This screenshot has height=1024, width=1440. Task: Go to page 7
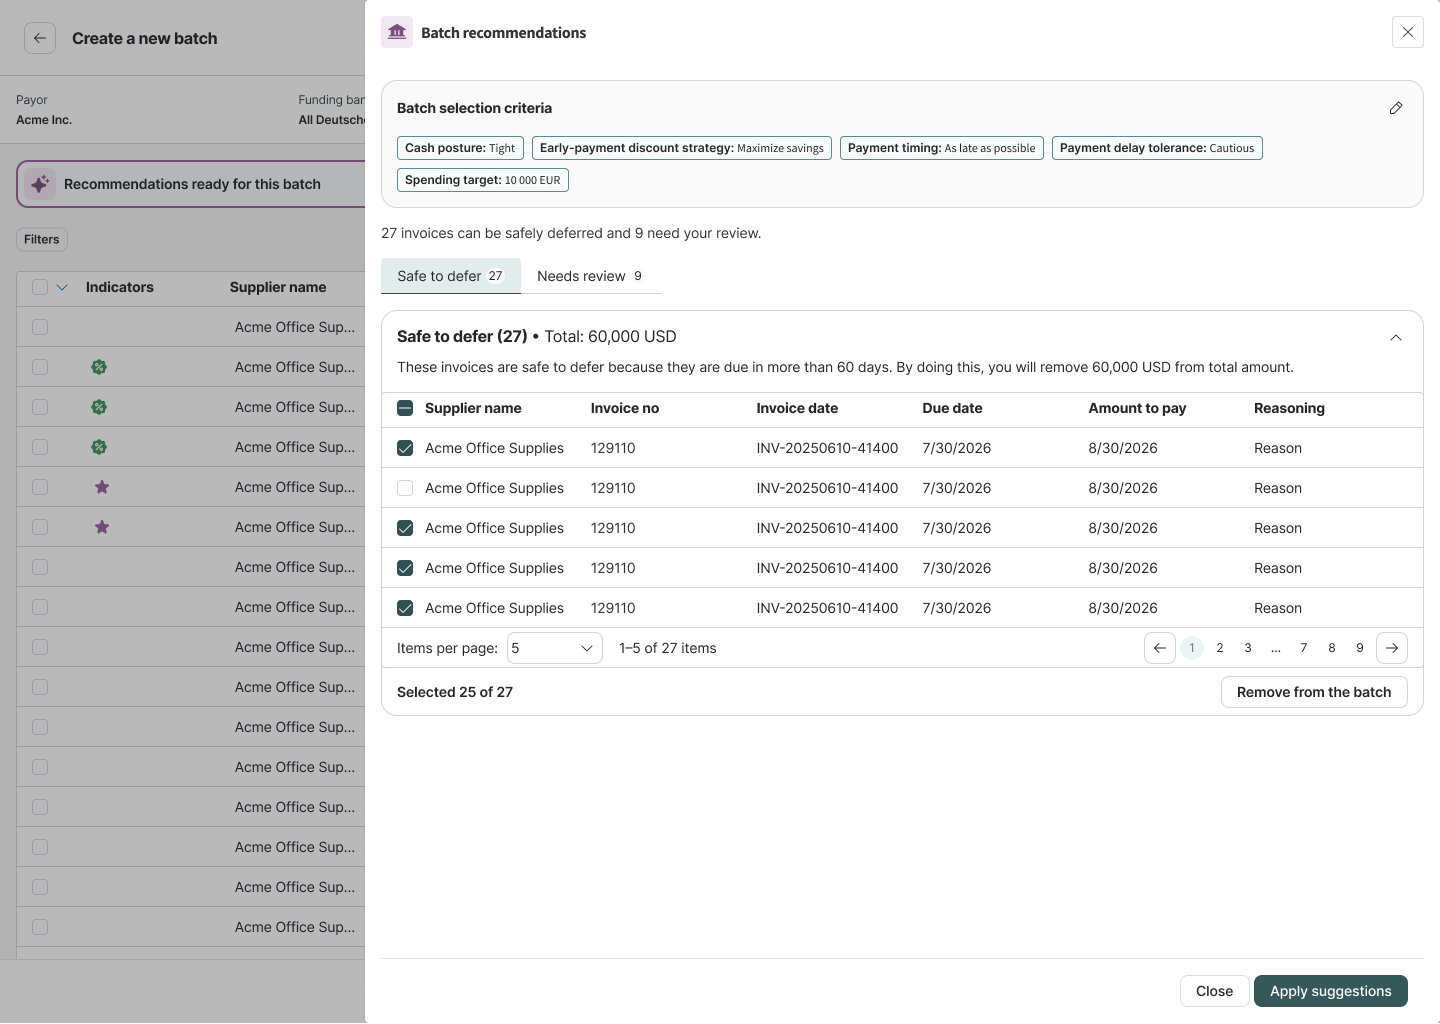click(x=1304, y=648)
